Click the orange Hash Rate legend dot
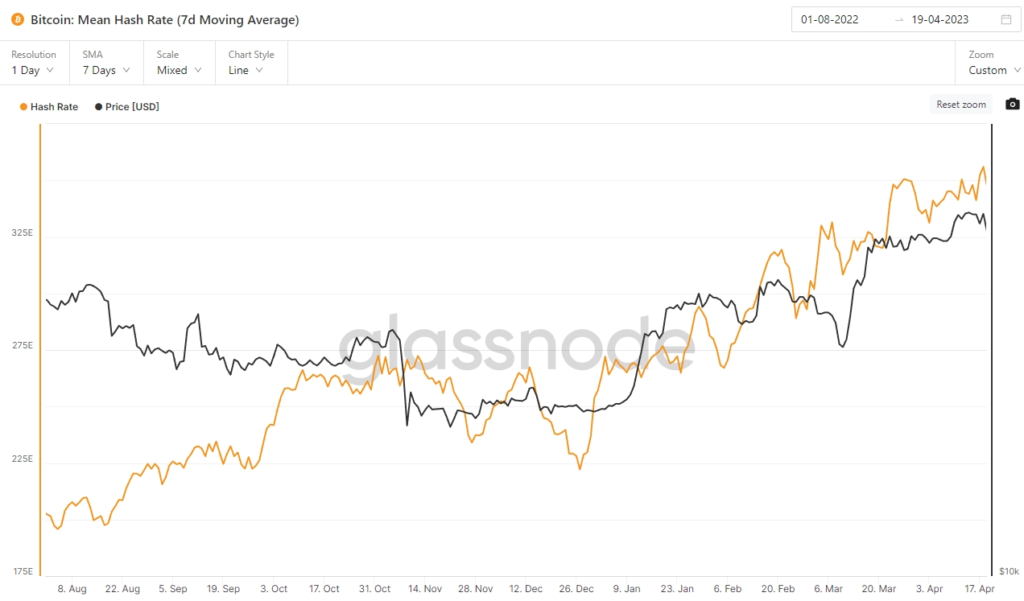This screenshot has height=601, width=1024. pyautogui.click(x=24, y=106)
